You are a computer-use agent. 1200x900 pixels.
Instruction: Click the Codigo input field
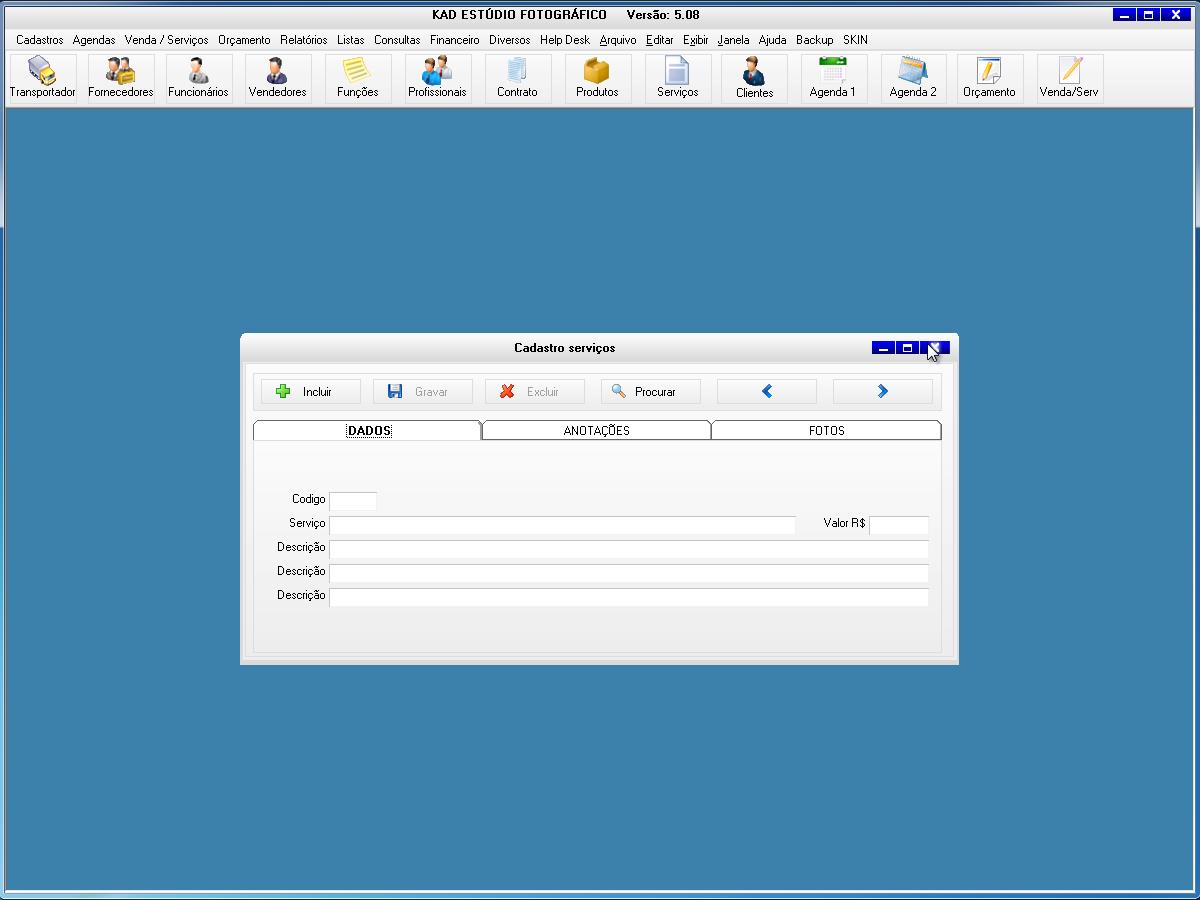(x=353, y=501)
